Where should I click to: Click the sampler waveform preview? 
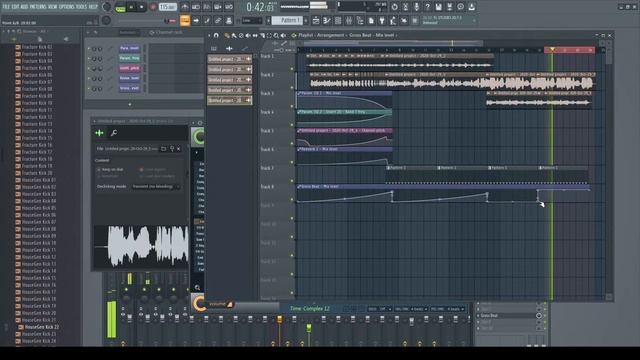tap(141, 246)
